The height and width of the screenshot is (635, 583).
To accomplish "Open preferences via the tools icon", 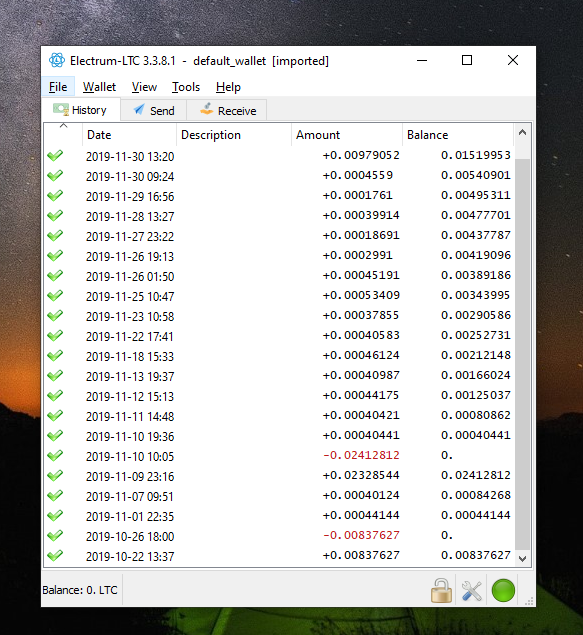I will (x=472, y=591).
